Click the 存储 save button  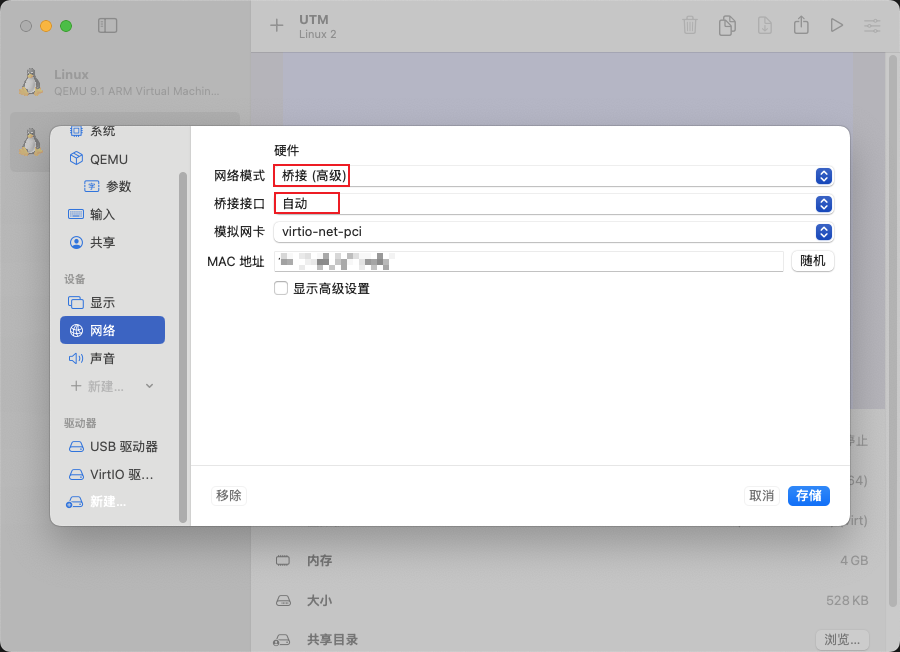808,495
